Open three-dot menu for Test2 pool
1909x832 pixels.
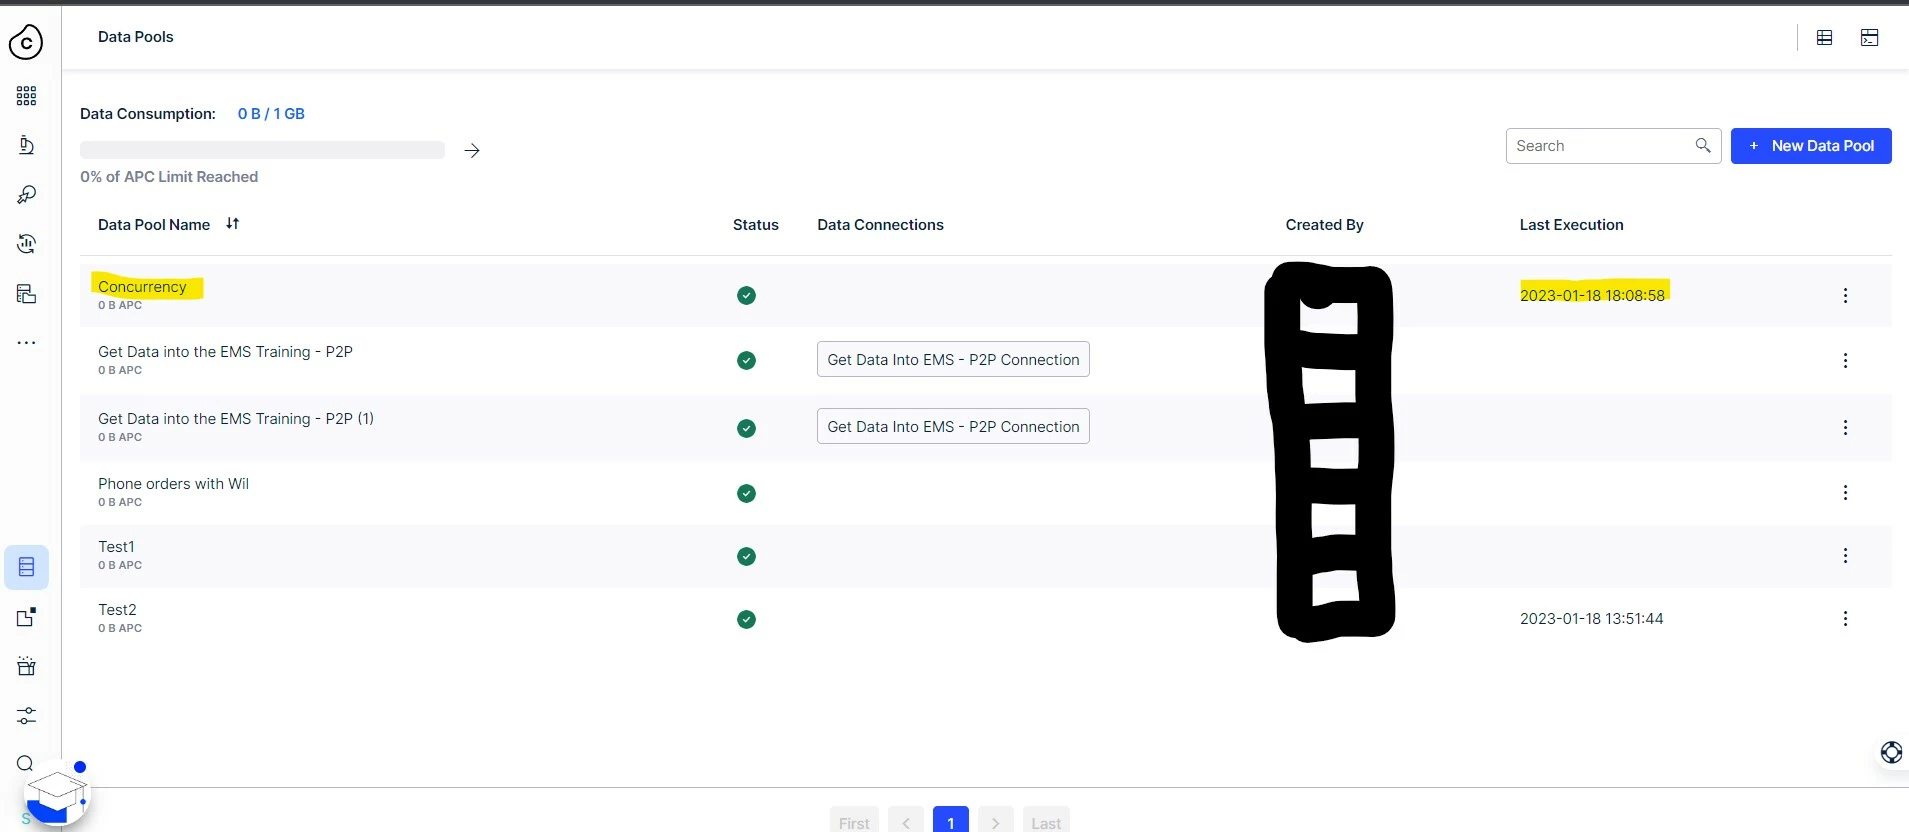[x=1845, y=619]
